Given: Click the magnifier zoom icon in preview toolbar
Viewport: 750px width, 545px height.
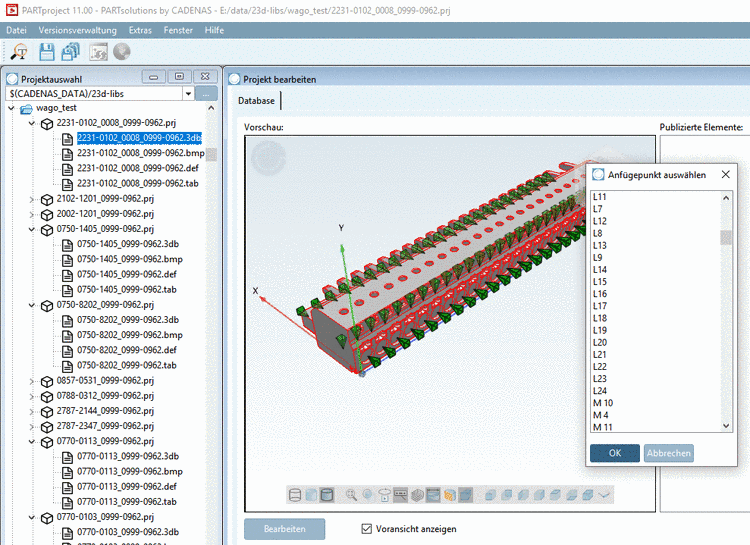Looking at the screenshot, I should pos(352,495).
